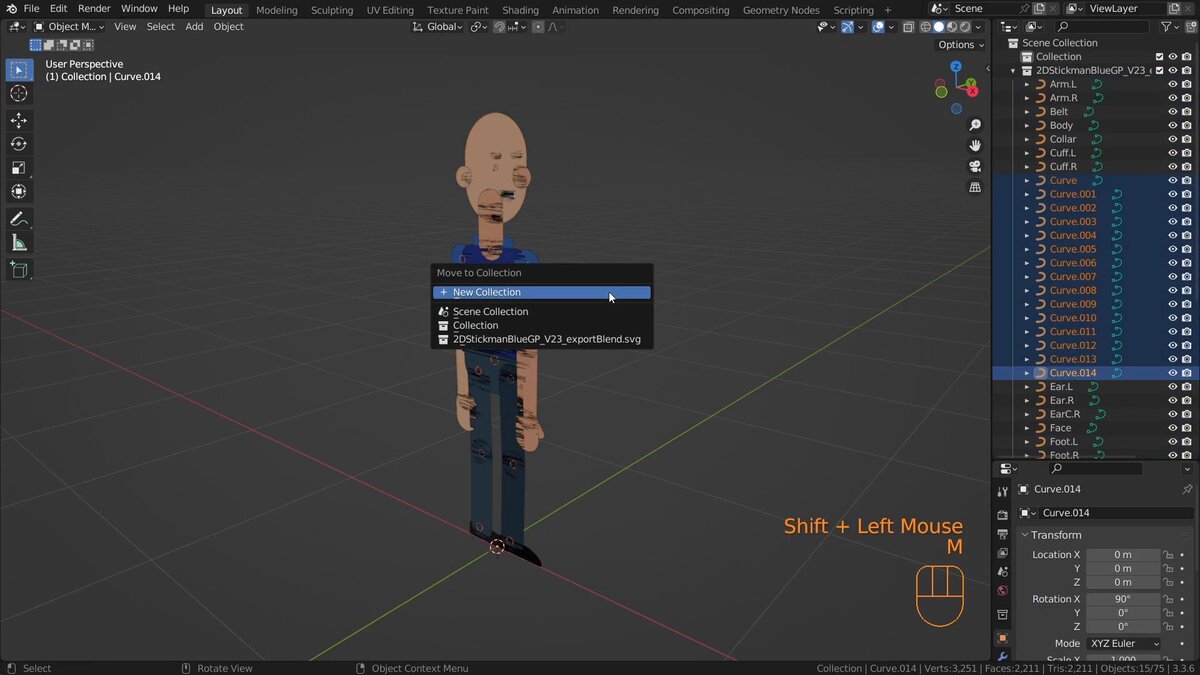Pick the Measure tool

point(19,243)
